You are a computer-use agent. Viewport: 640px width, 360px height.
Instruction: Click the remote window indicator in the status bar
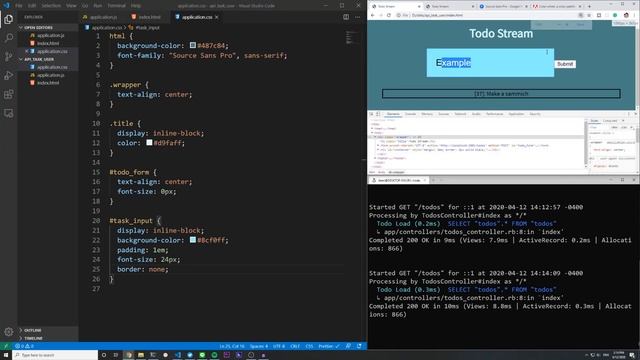click(6, 346)
